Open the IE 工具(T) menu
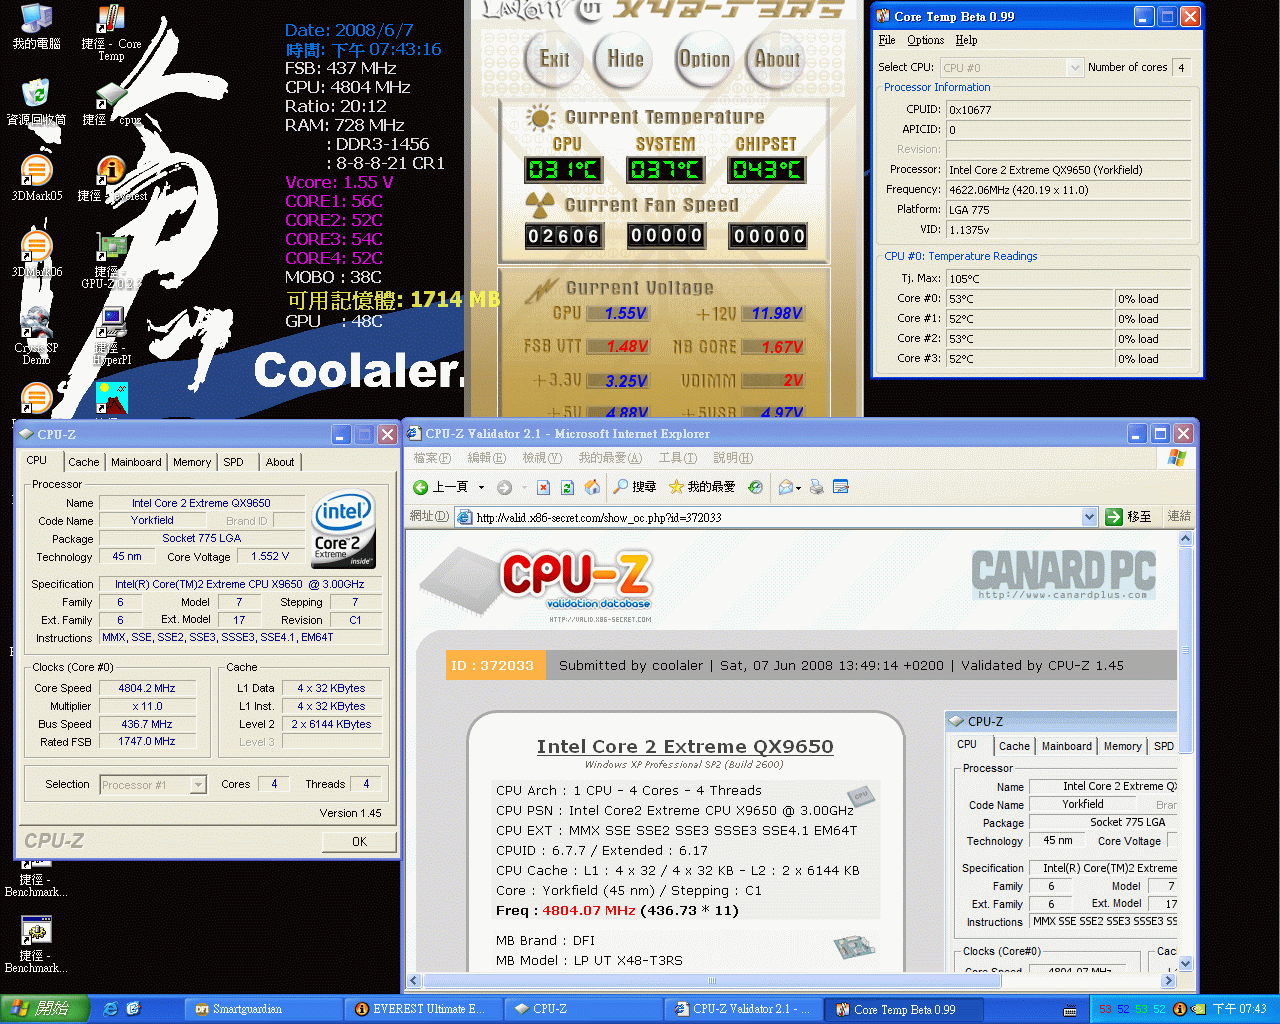The width and height of the screenshot is (1280, 1024). 677,458
